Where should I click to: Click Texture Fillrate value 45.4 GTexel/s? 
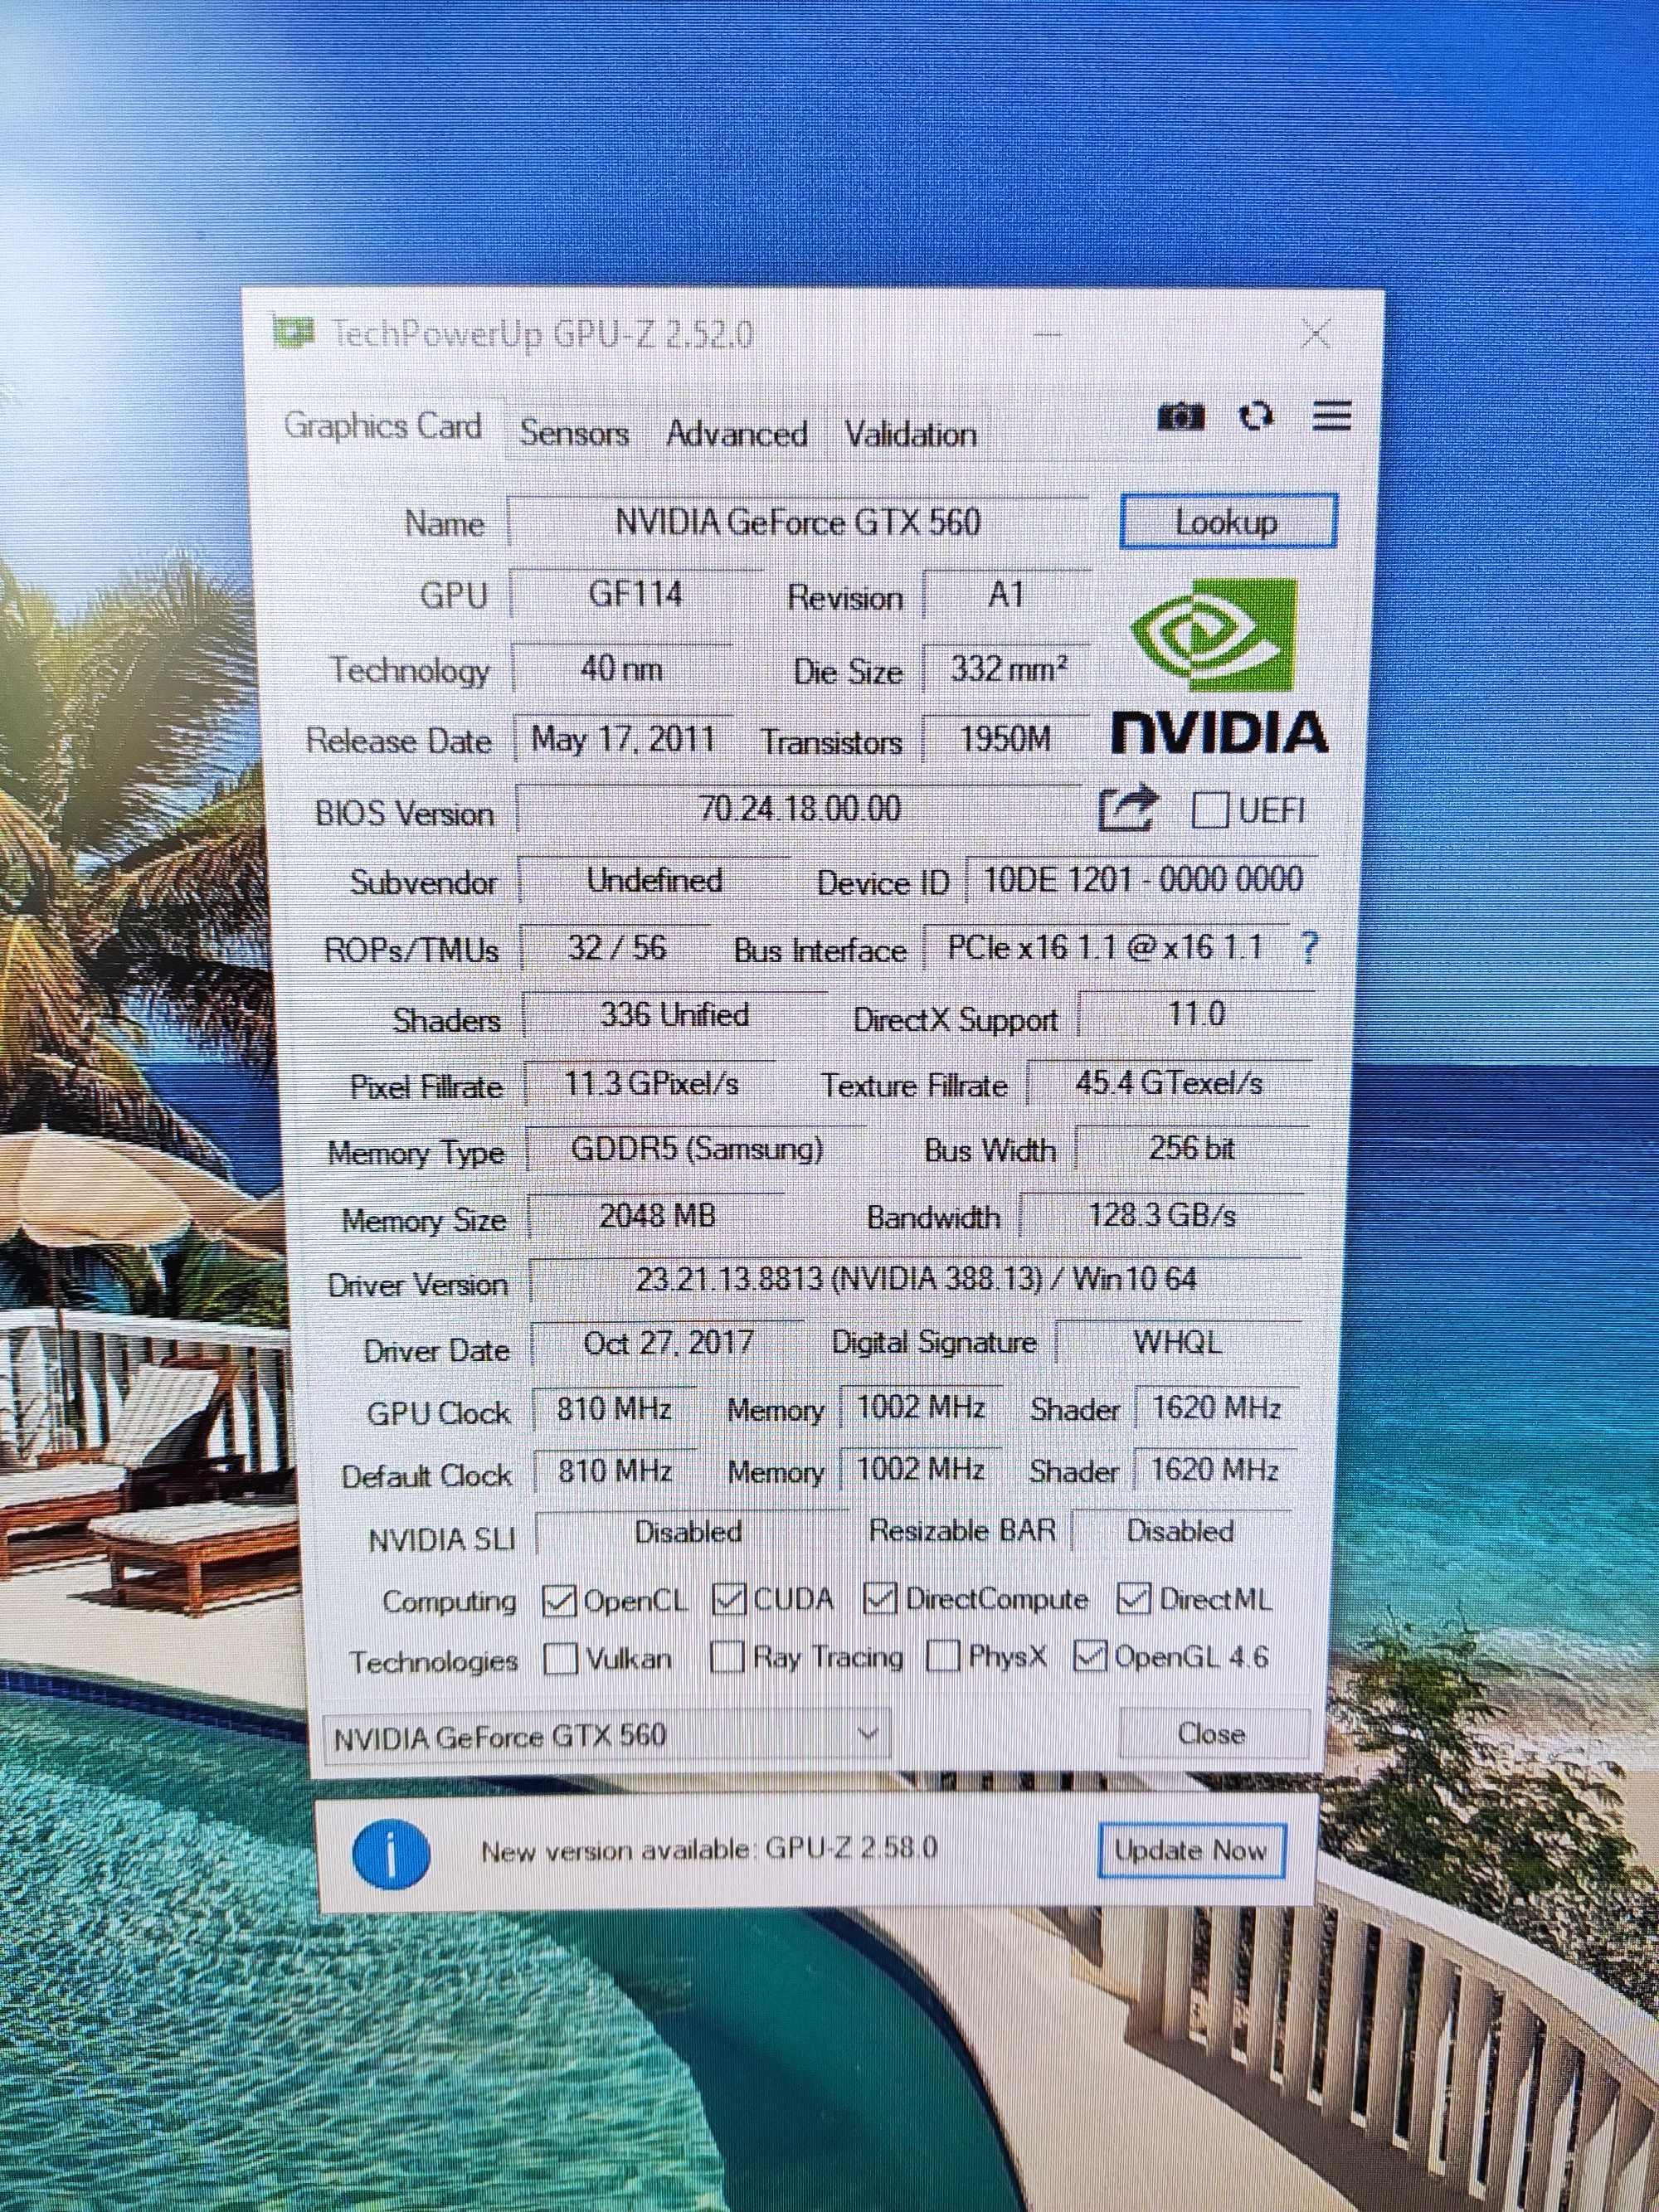point(1170,1083)
